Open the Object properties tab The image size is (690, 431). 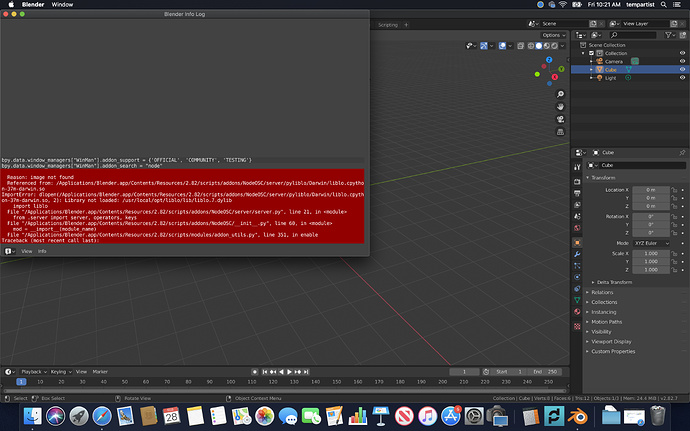pos(577,243)
